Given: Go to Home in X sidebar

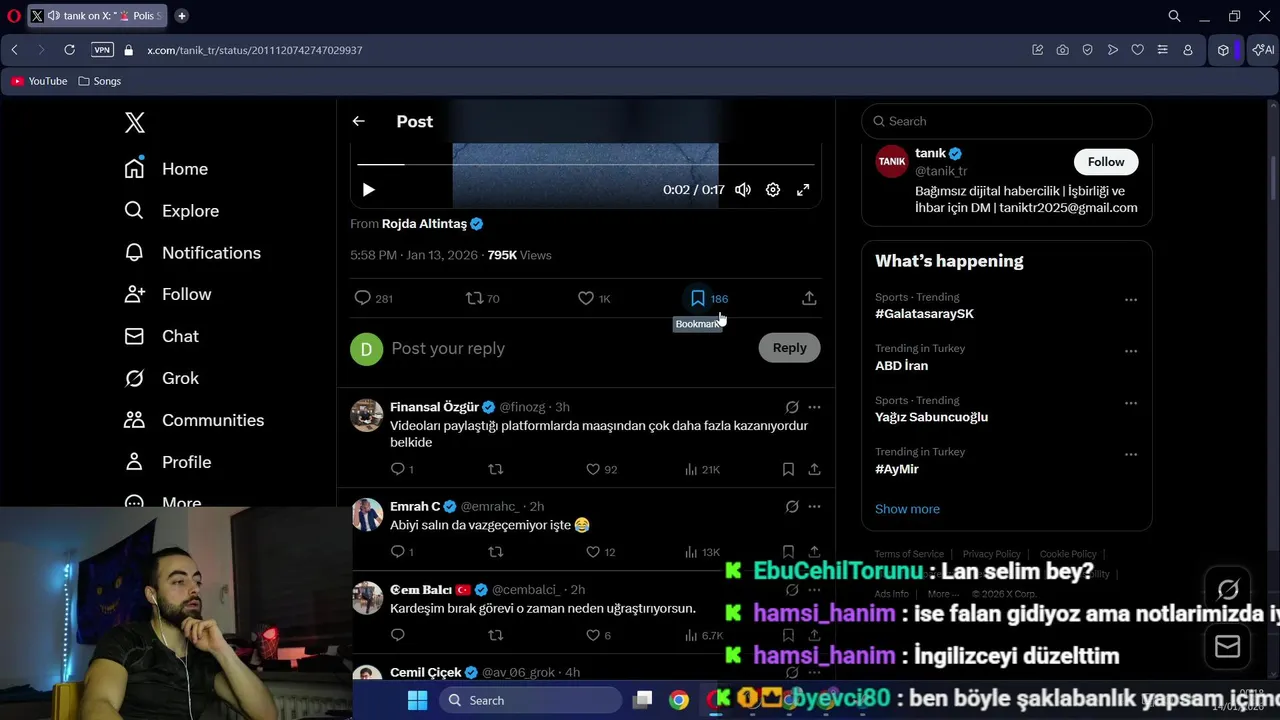Looking at the screenshot, I should coord(166,169).
